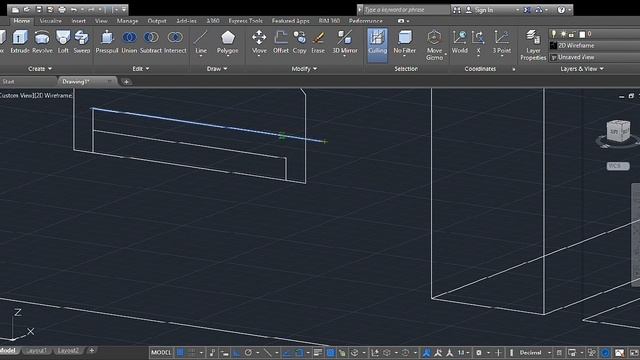This screenshot has width=640, height=360.
Task: Toggle layer 0 lock icon
Action: (x=572, y=34)
